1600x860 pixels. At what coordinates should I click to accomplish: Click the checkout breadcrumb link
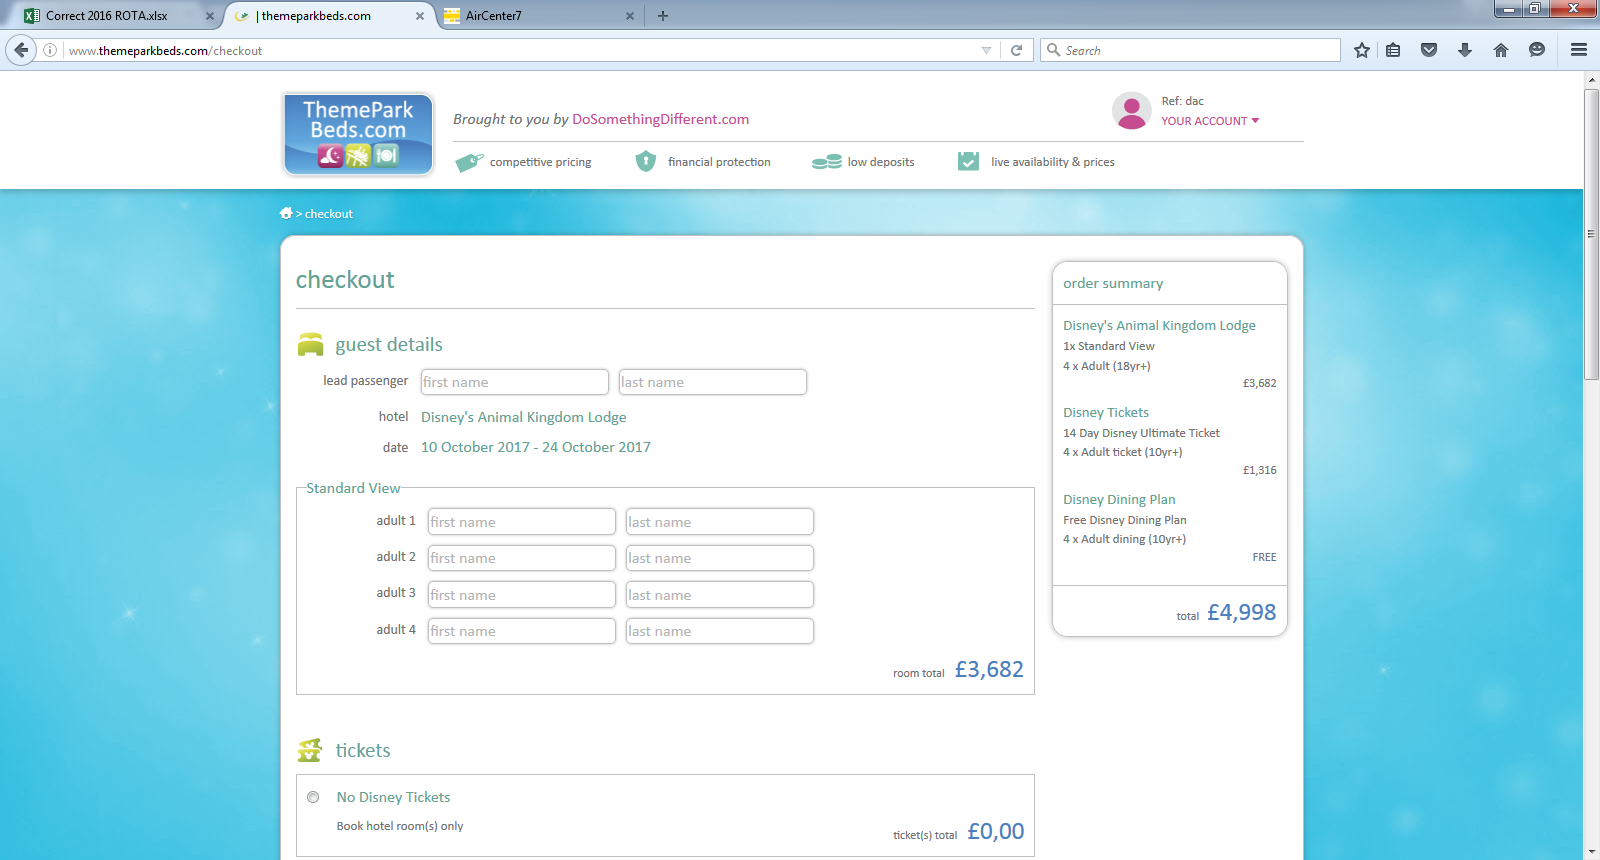[329, 214]
